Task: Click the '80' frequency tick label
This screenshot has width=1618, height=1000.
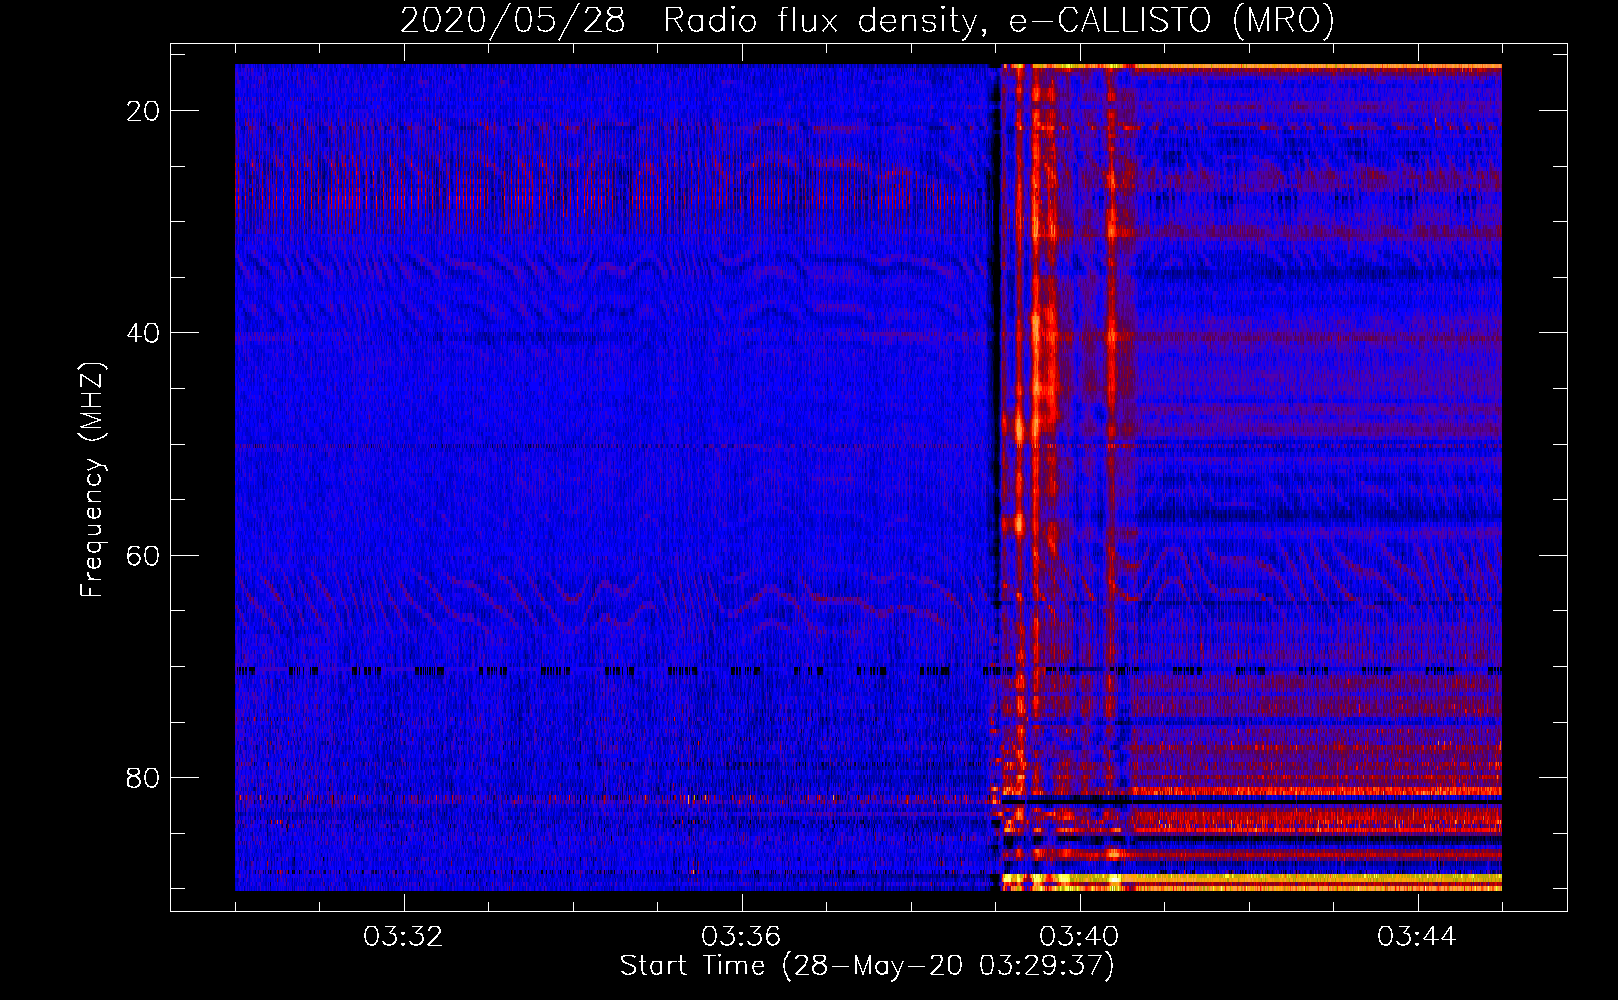Action: [x=143, y=778]
